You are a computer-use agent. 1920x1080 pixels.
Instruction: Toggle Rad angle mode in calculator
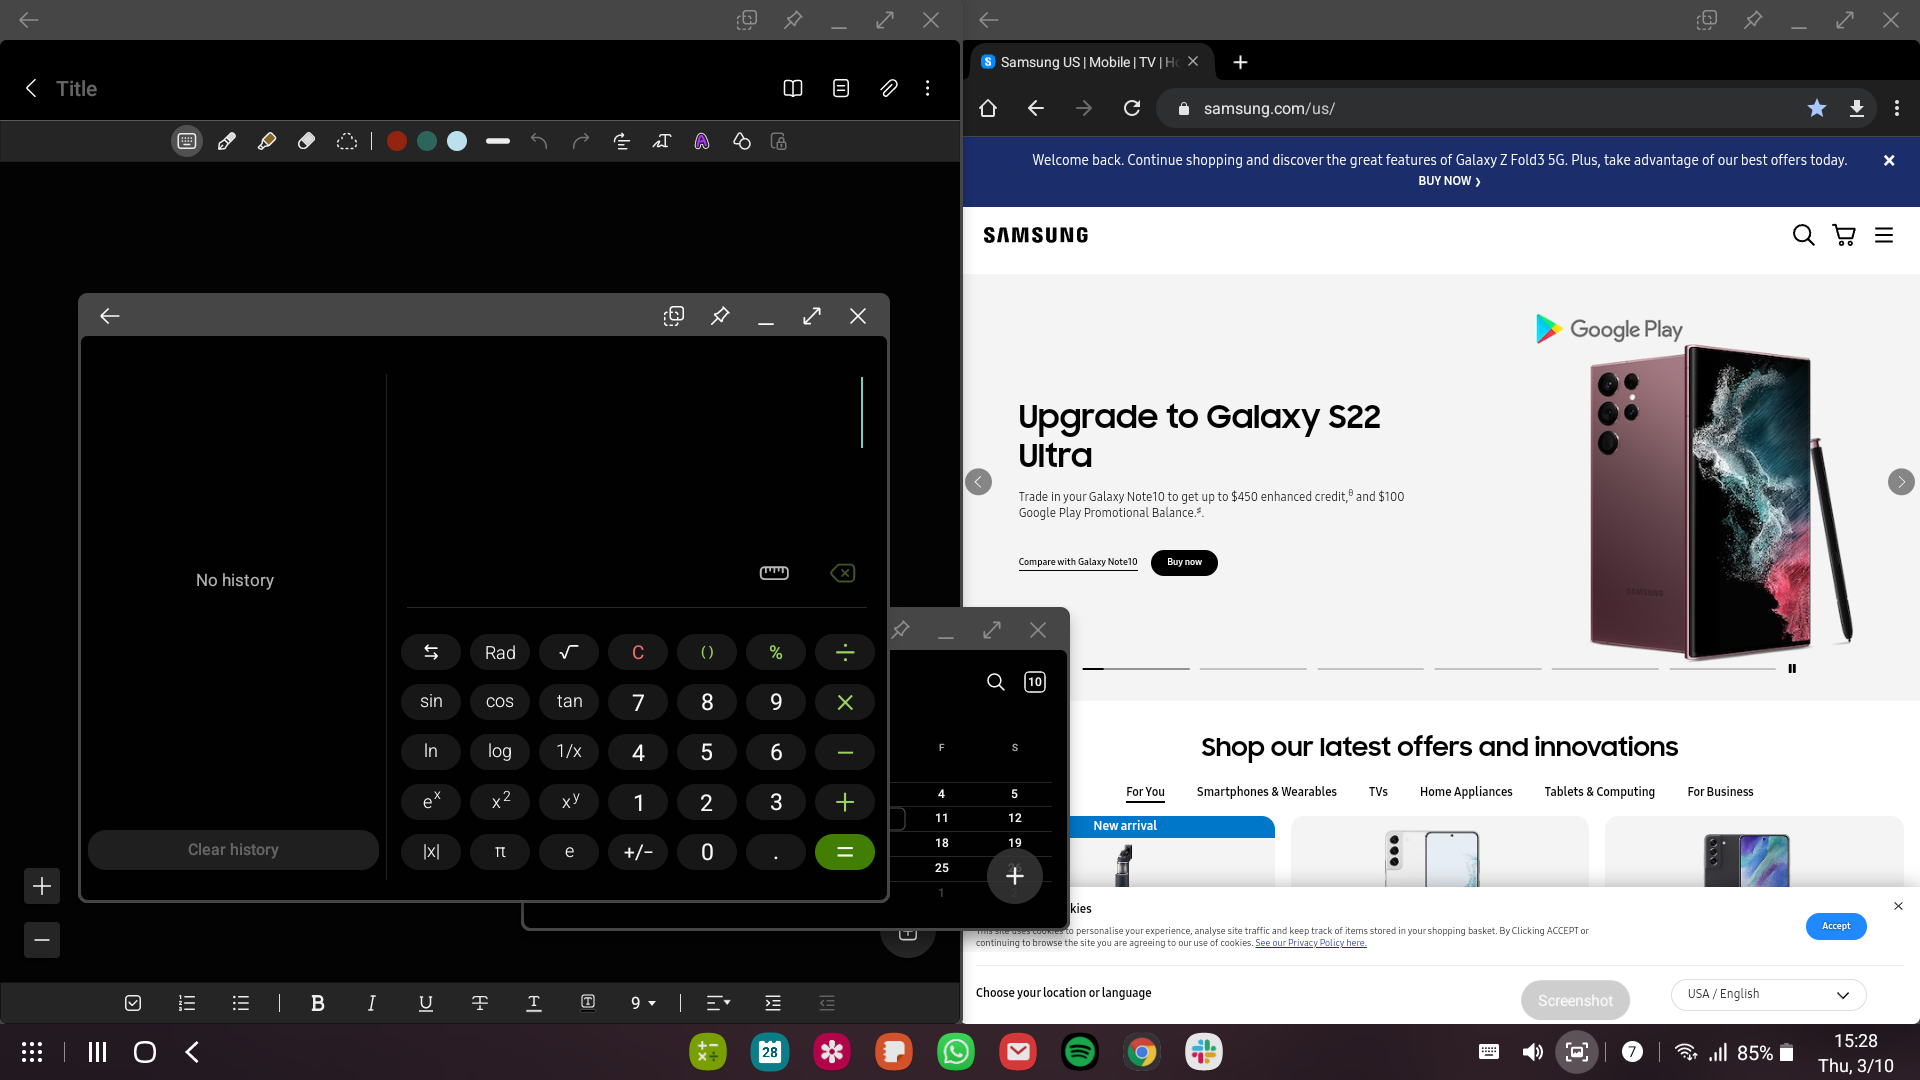click(500, 653)
